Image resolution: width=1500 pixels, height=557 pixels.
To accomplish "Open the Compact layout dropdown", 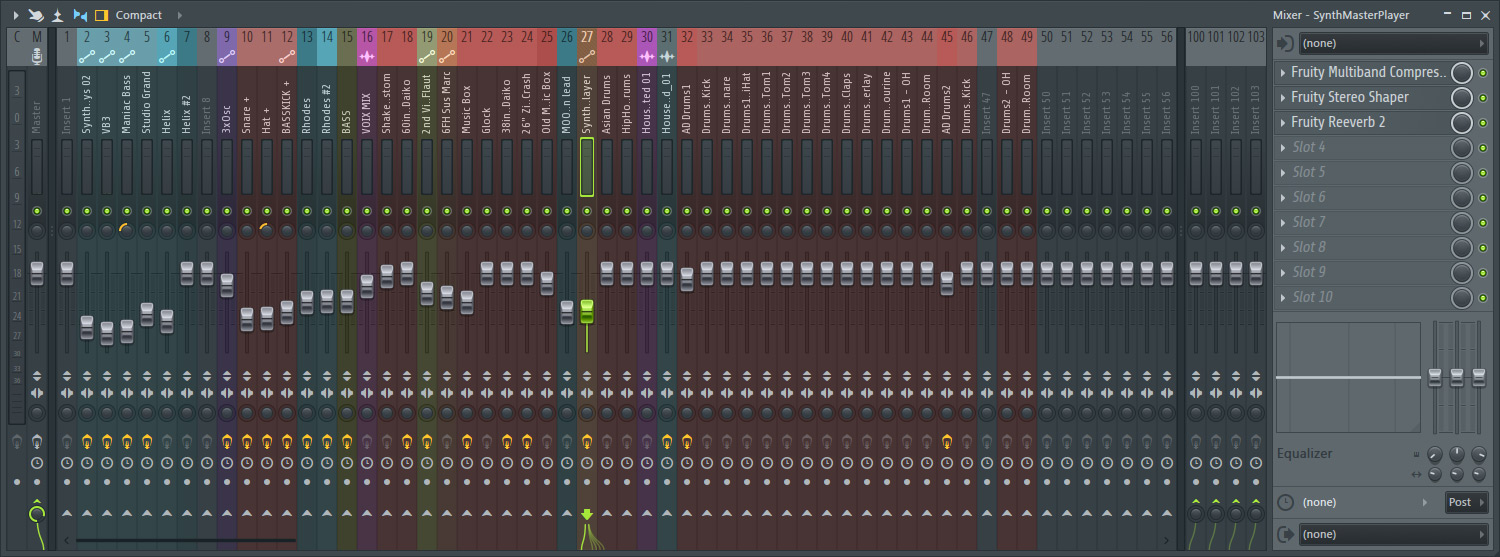I will 139,15.
